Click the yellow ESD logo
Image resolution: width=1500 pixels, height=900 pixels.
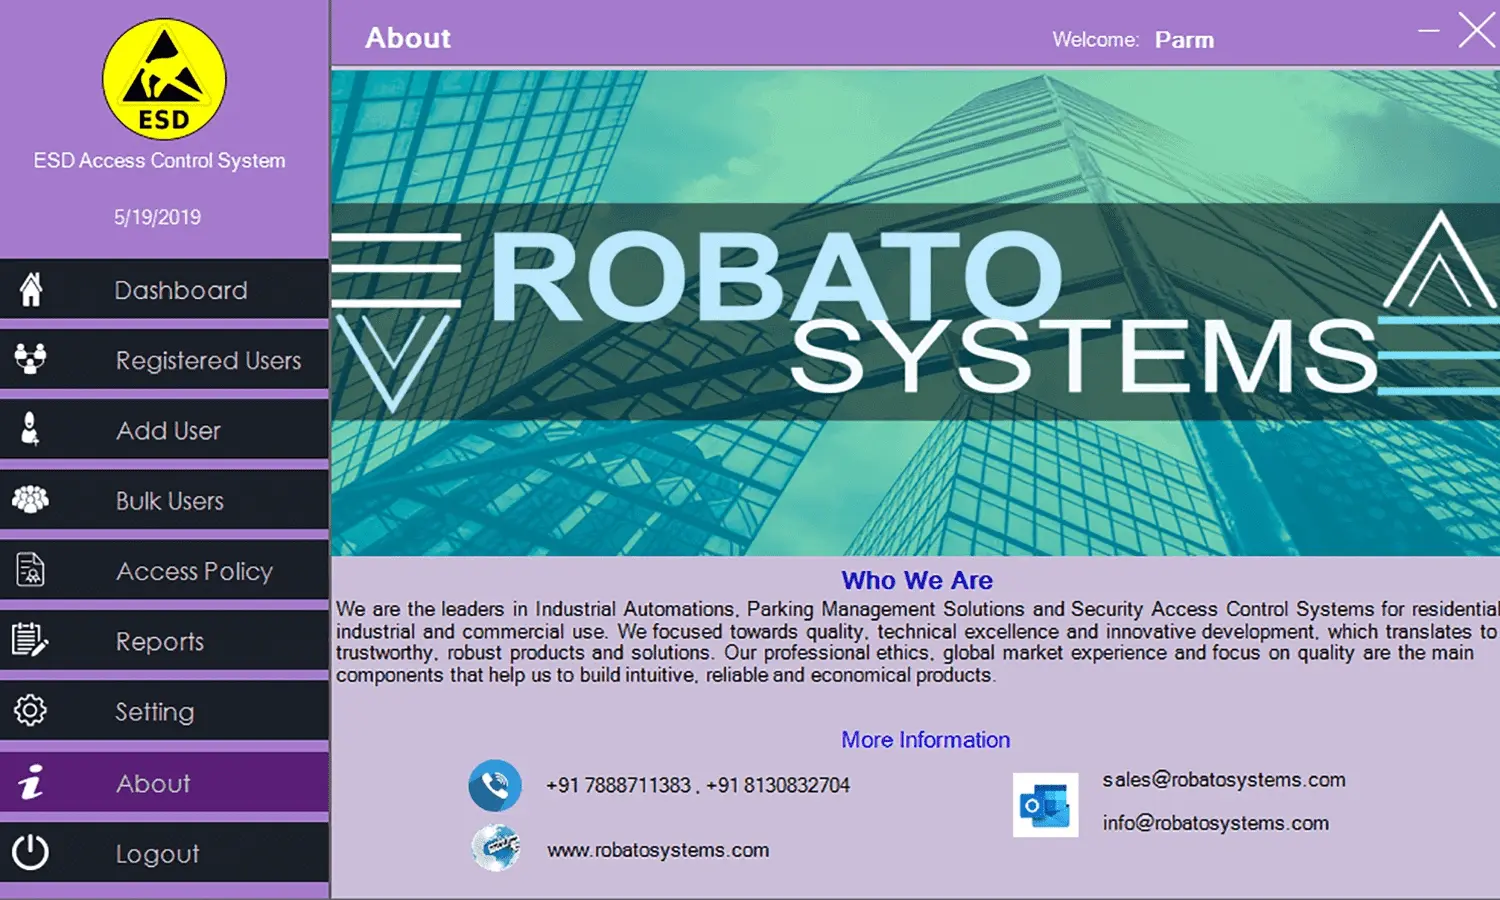[x=164, y=80]
